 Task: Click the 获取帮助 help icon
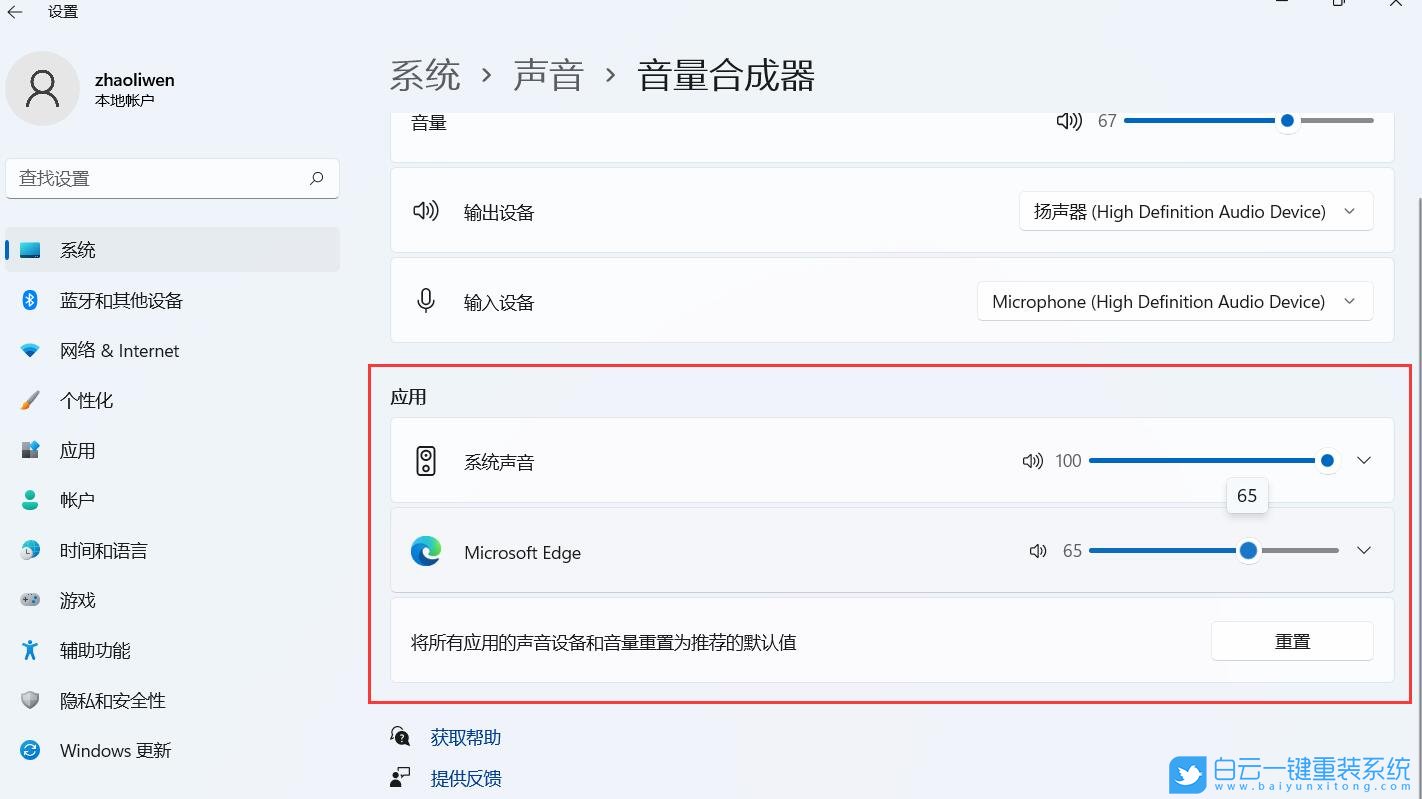tap(399, 736)
